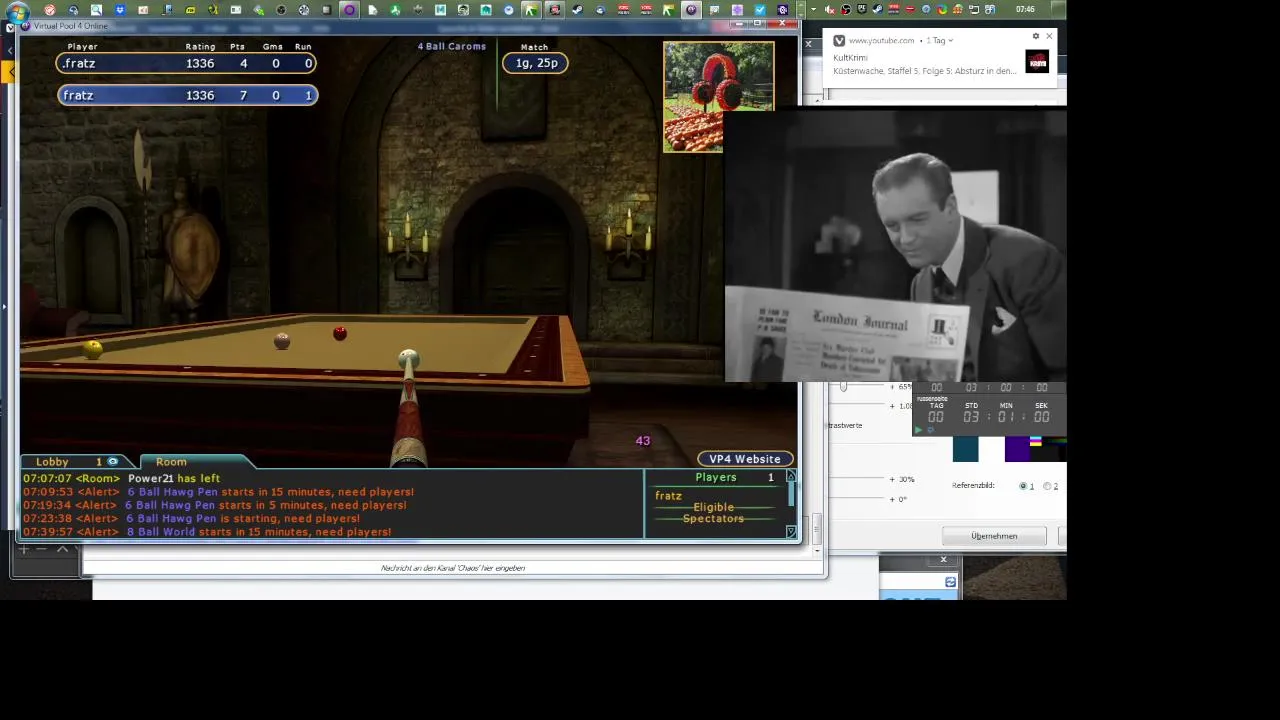The height and width of the screenshot is (720, 1280).
Task: Focus the 'Nachricht an den Kanal' input field
Action: [x=453, y=568]
